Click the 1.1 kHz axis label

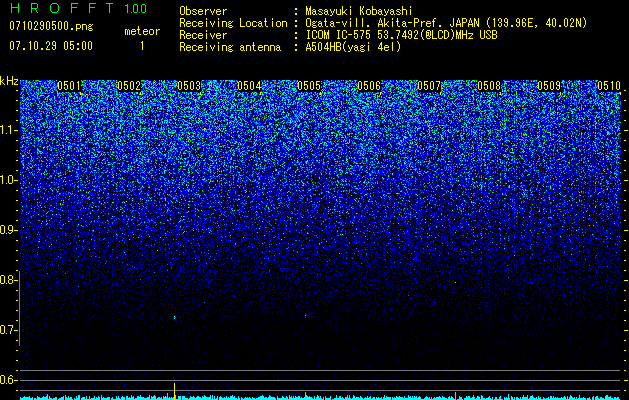9,130
